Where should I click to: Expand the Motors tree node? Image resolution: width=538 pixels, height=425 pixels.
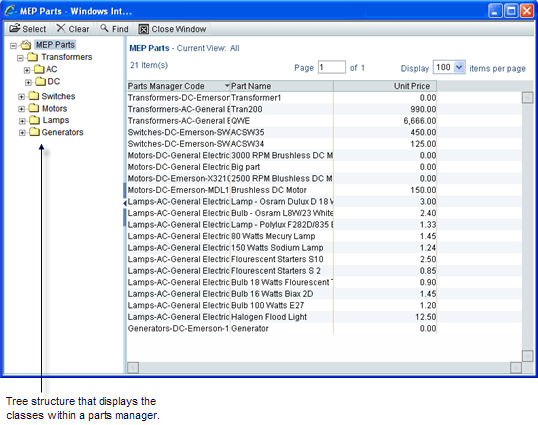point(21,109)
